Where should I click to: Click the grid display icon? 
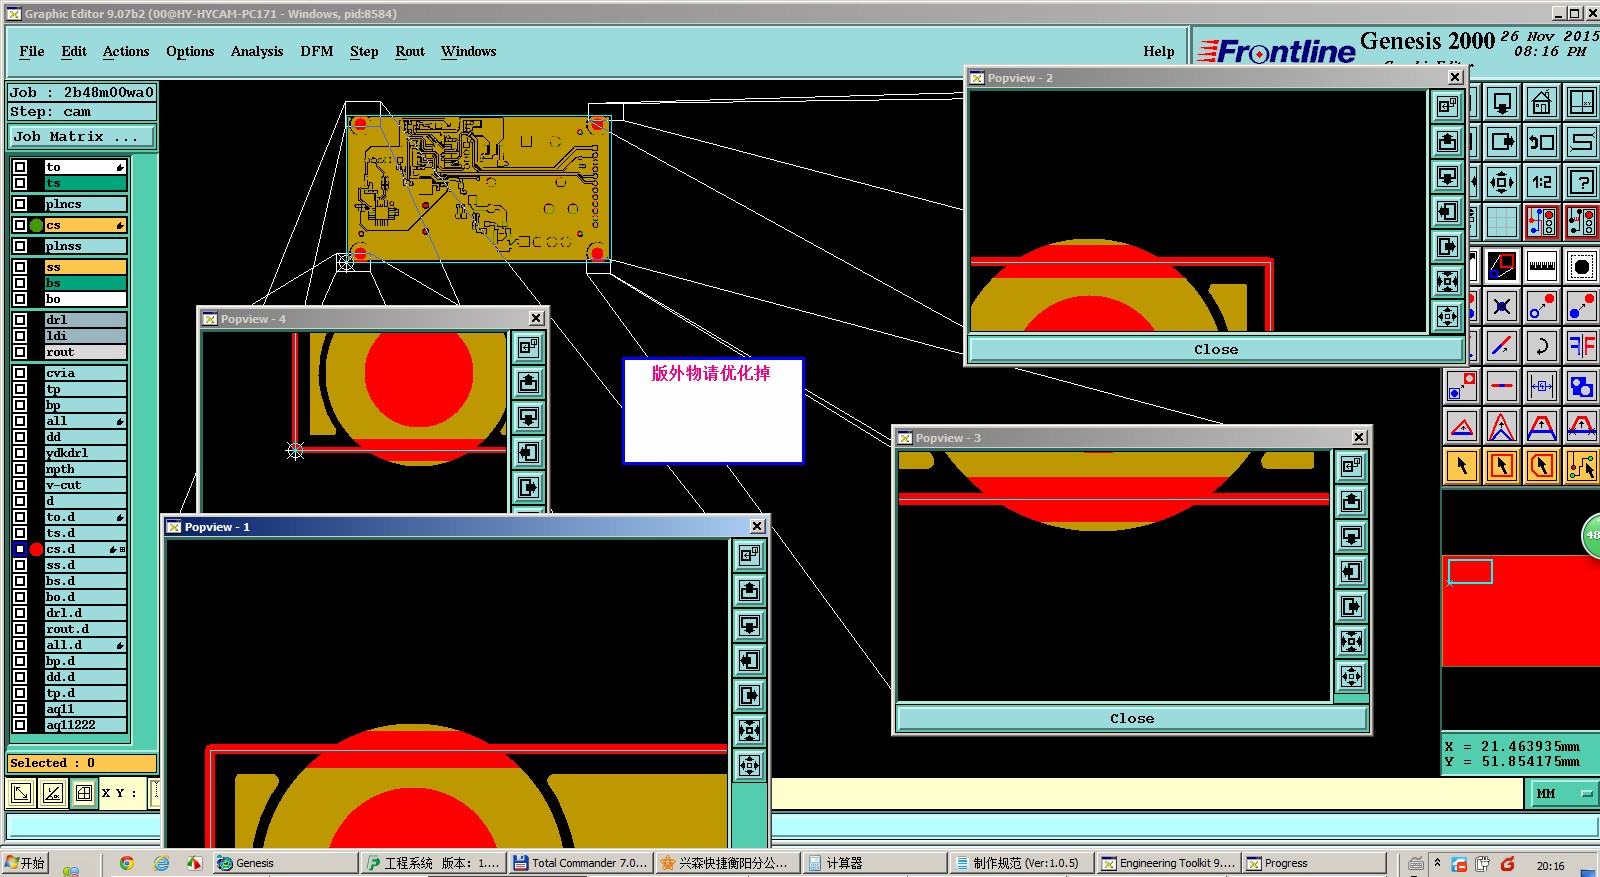pyautogui.click(x=1501, y=222)
